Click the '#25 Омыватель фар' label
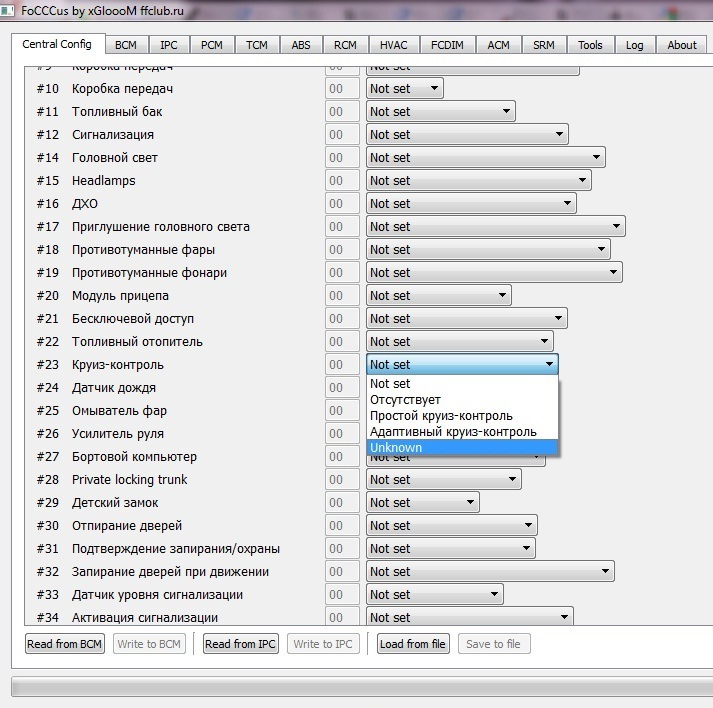Image resolution: width=713 pixels, height=708 pixels. click(x=102, y=411)
